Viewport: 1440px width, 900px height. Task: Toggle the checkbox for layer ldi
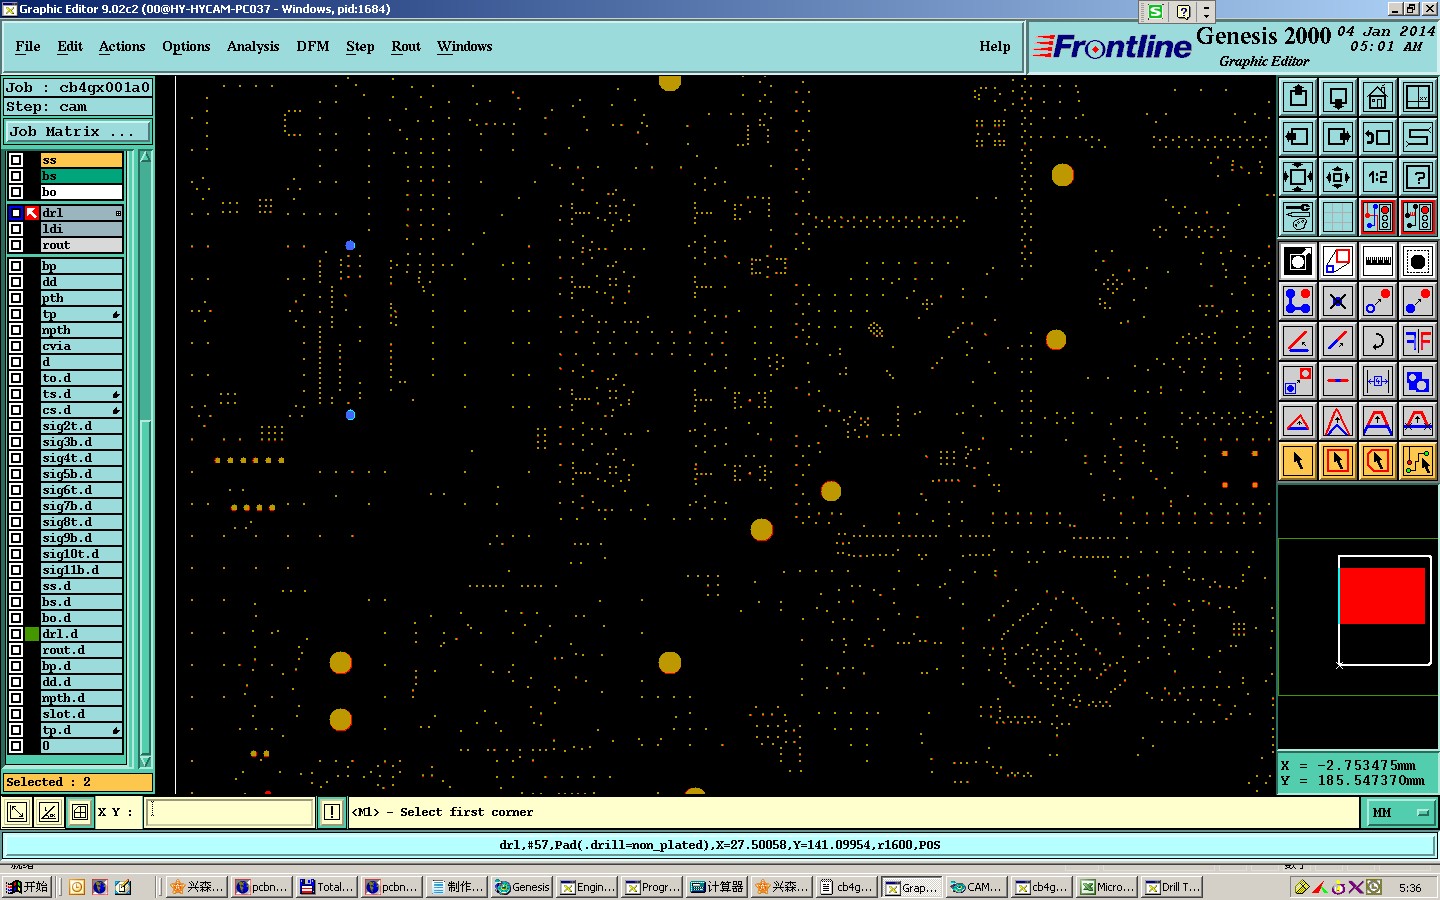(16, 229)
